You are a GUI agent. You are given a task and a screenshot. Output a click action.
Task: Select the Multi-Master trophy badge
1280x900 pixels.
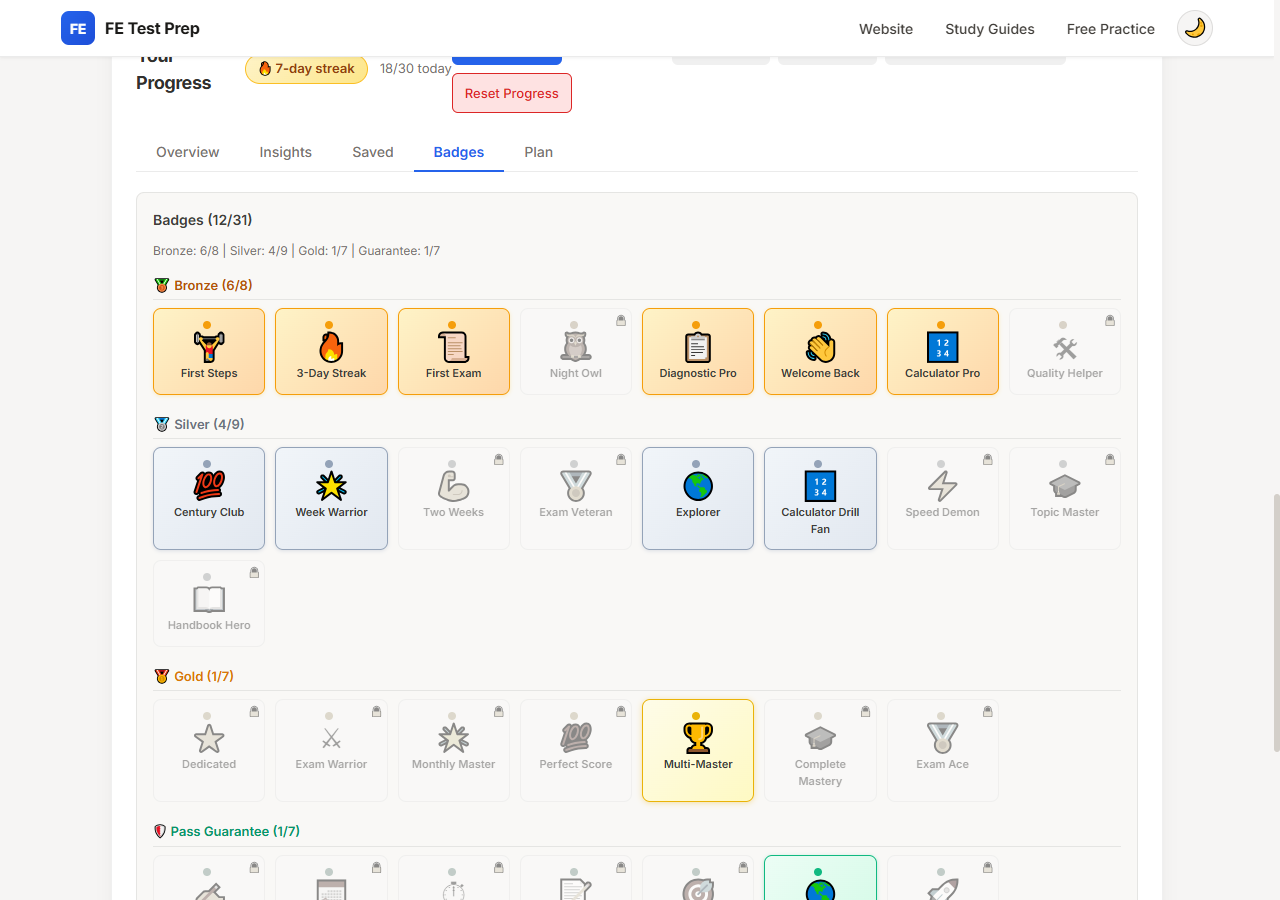(x=698, y=750)
